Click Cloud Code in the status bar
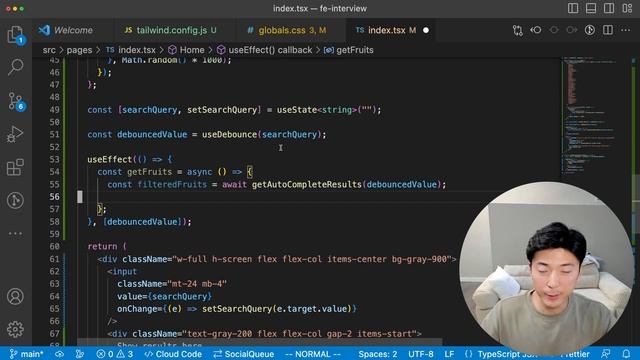The image size is (640, 360). coord(173,354)
